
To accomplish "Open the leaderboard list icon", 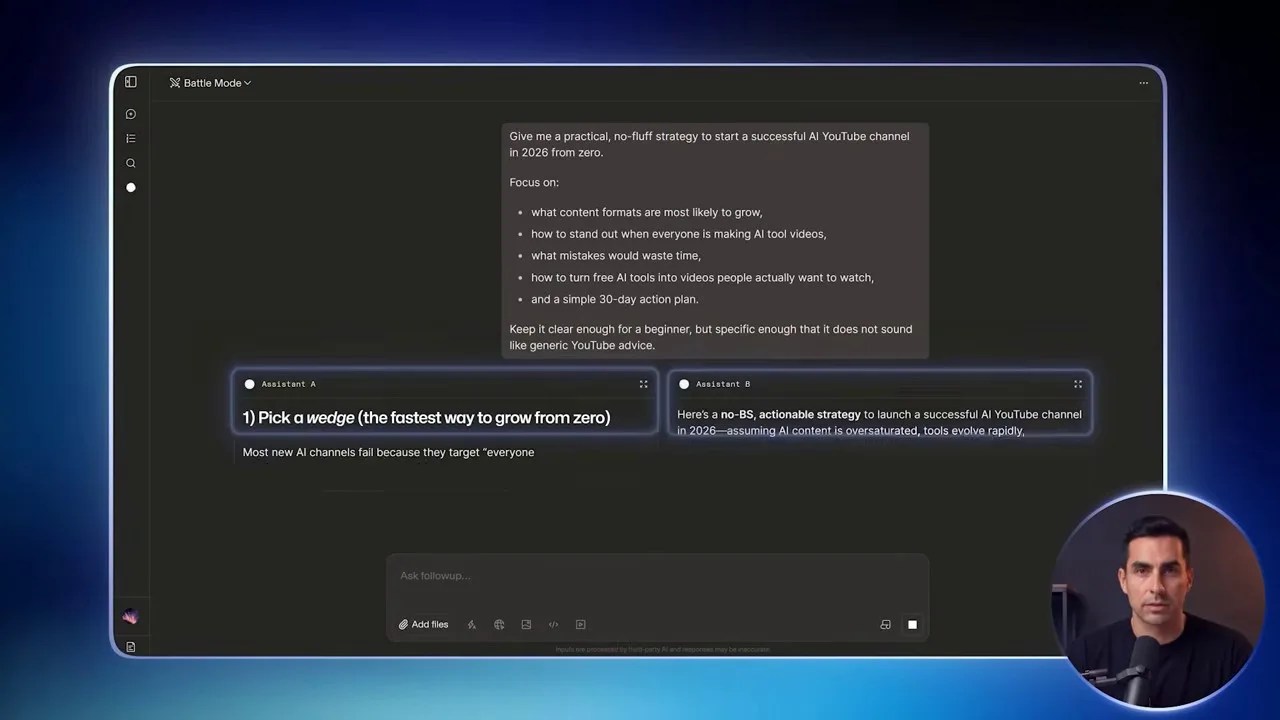I will click(131, 139).
